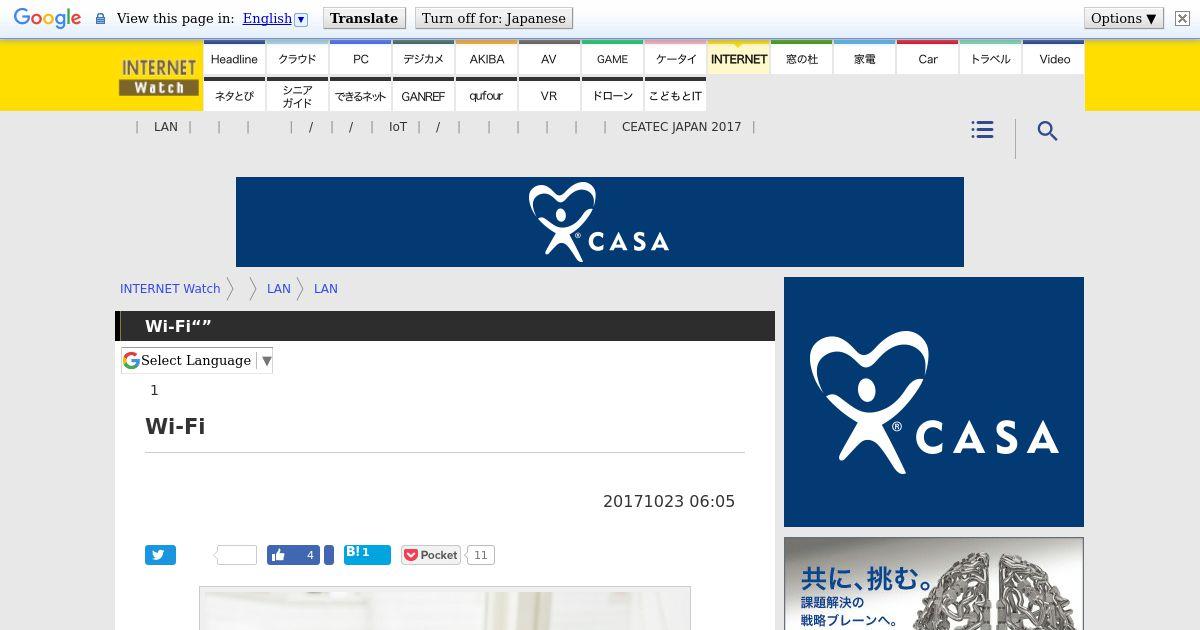Screen dimensions: 1200x630
Task: Save article with Pocket button
Action: 431,555
